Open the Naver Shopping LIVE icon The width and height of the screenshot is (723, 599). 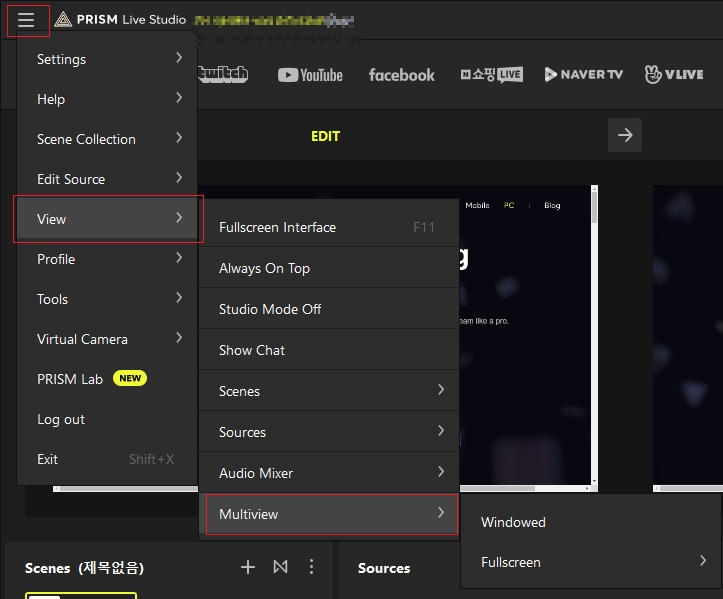[491, 75]
